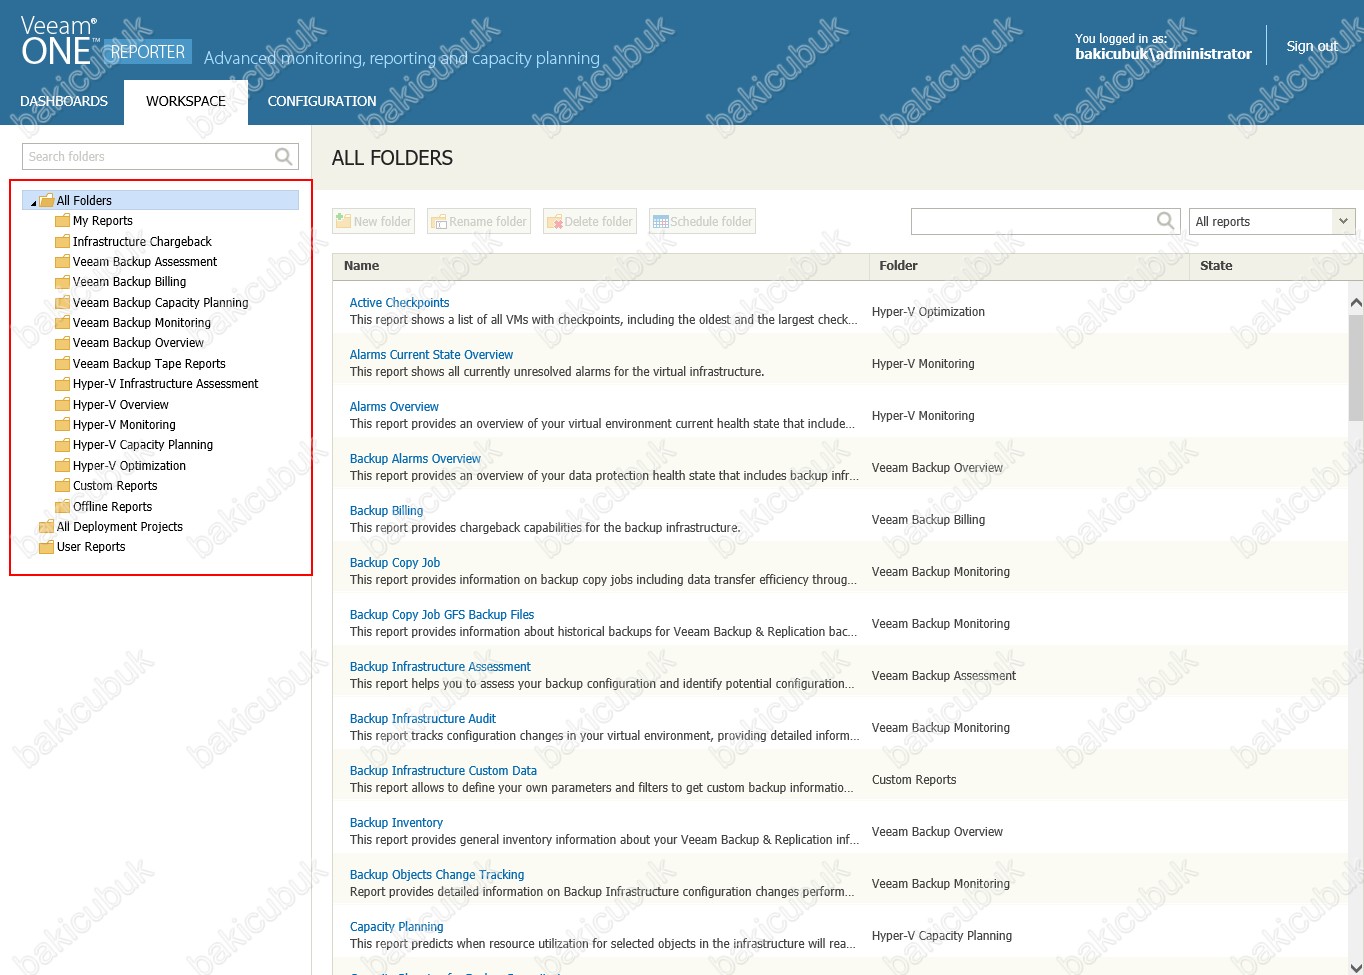The width and height of the screenshot is (1364, 975).
Task: Open the Backup Inventory report
Action: [x=396, y=823]
